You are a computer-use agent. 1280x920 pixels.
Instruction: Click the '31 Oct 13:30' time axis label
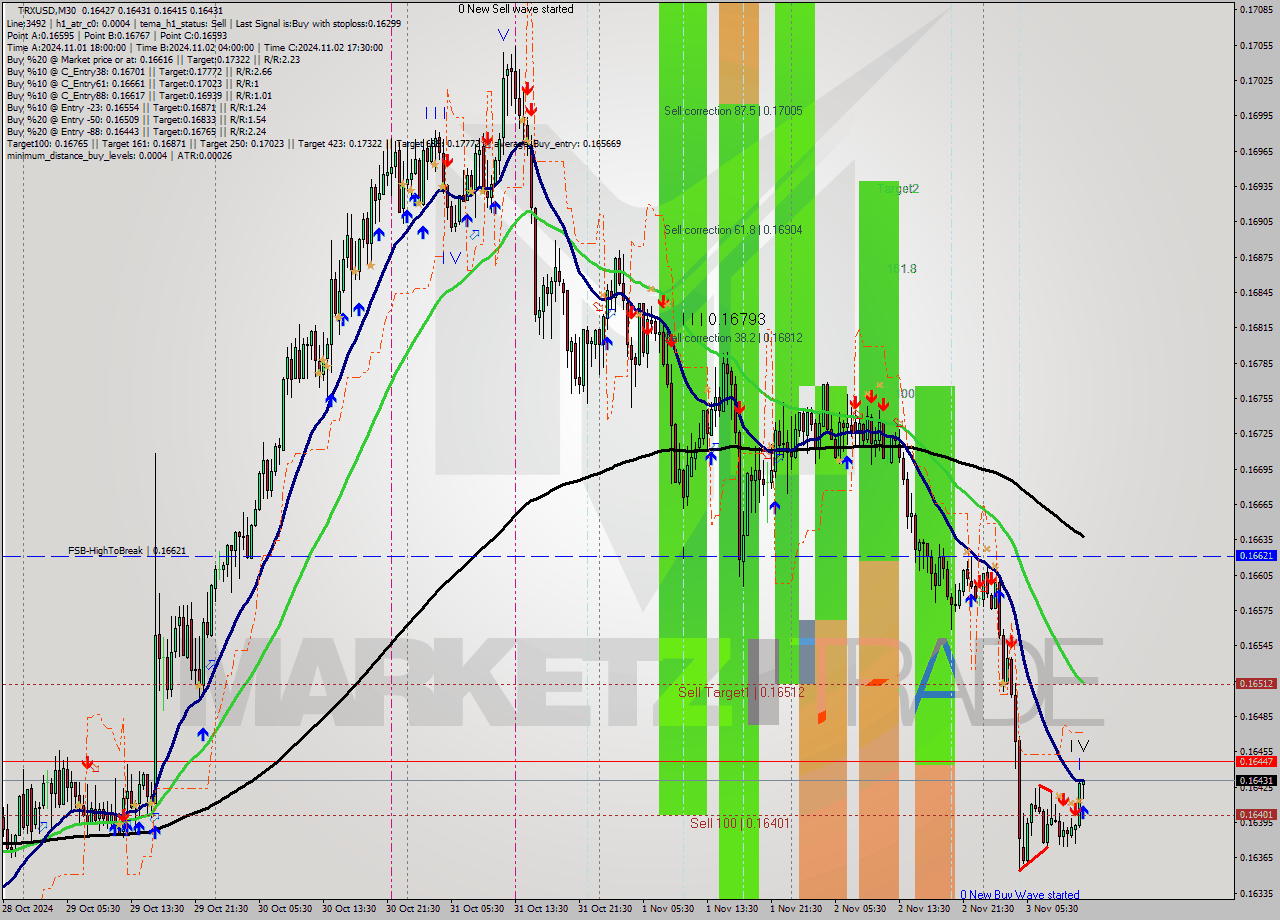pos(541,909)
